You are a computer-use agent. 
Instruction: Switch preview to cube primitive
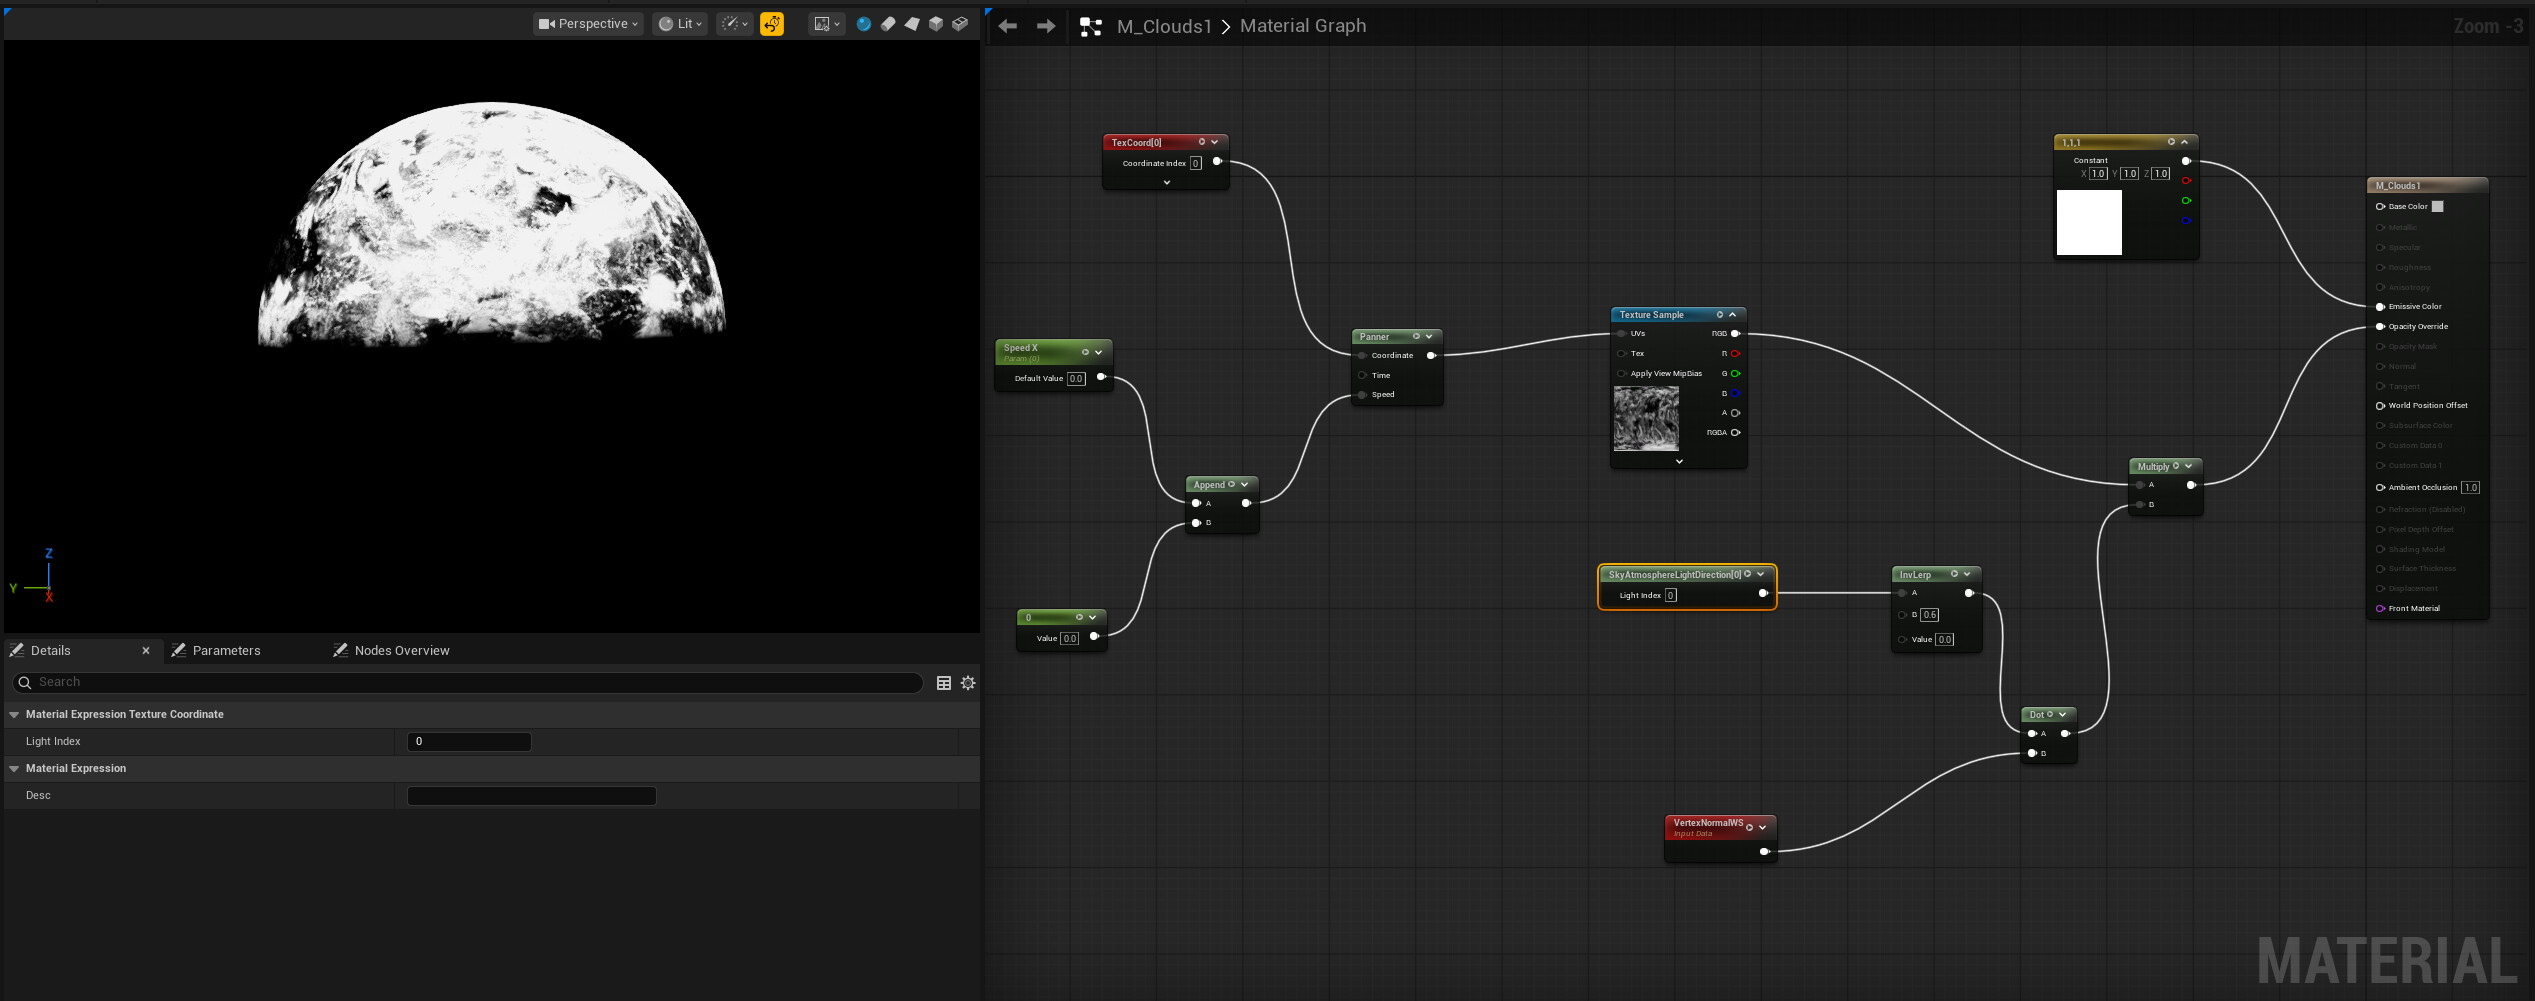(936, 24)
